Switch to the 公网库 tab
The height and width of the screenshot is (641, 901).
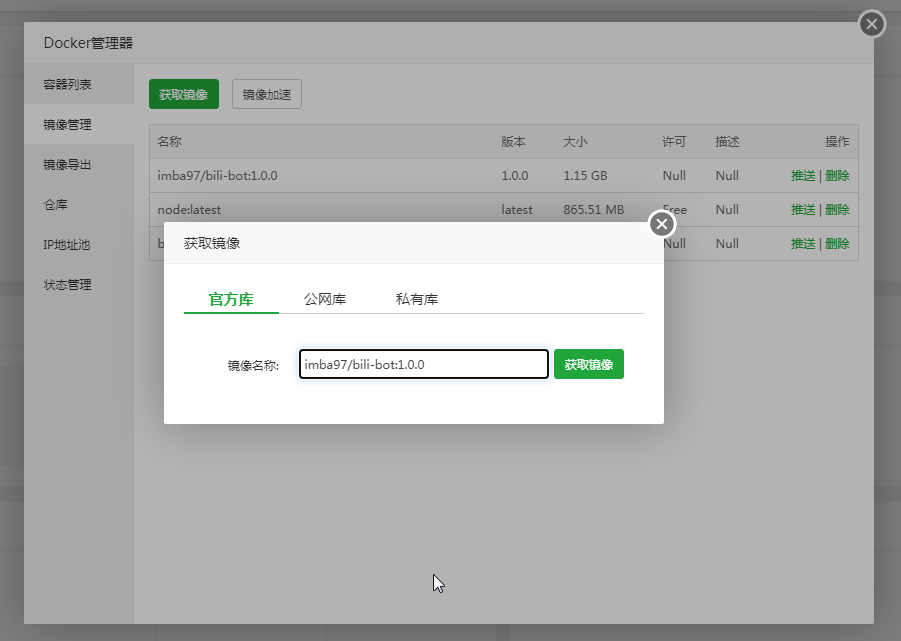tap(325, 299)
